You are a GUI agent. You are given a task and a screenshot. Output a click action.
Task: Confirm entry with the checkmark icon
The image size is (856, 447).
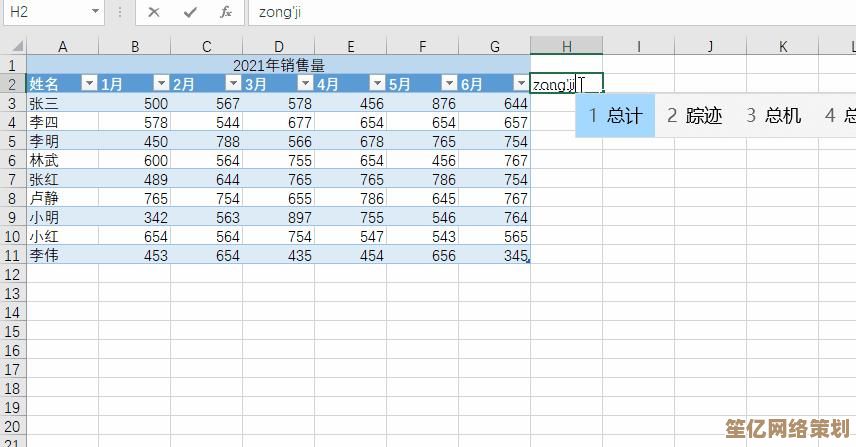point(190,12)
